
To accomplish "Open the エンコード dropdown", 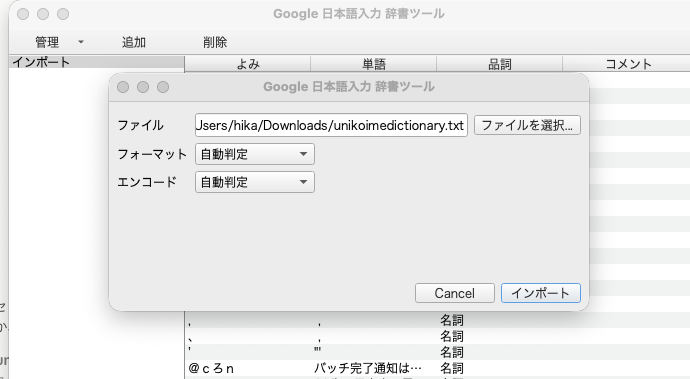I will (x=255, y=182).
